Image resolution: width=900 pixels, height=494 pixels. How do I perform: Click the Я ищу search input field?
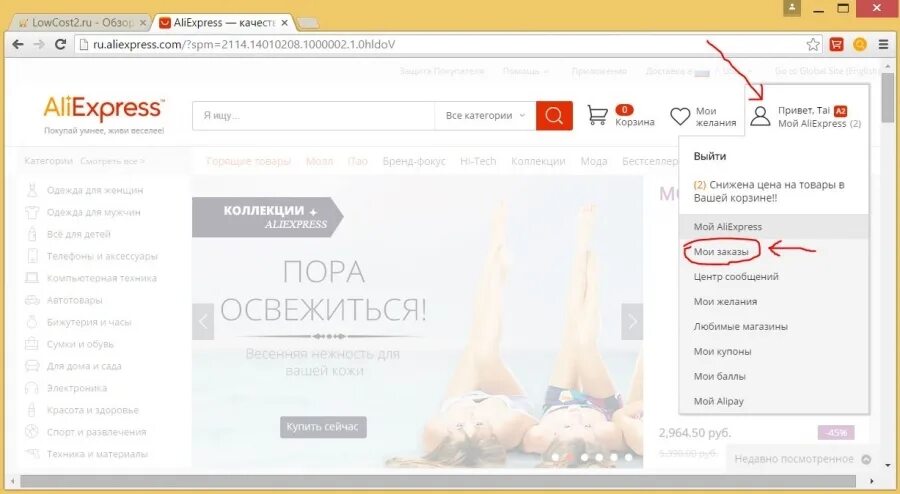[313, 115]
